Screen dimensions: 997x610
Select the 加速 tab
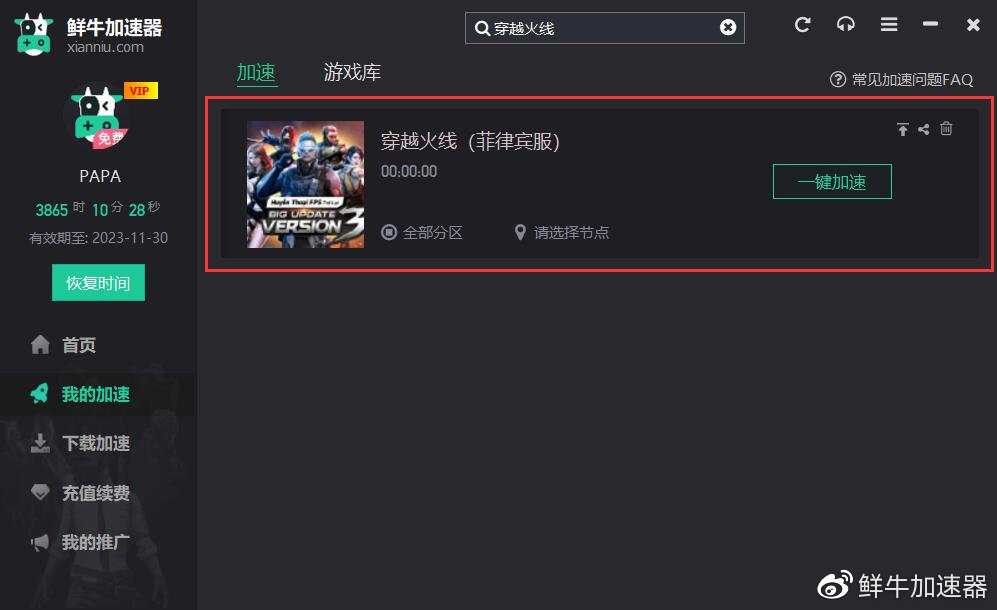(256, 72)
